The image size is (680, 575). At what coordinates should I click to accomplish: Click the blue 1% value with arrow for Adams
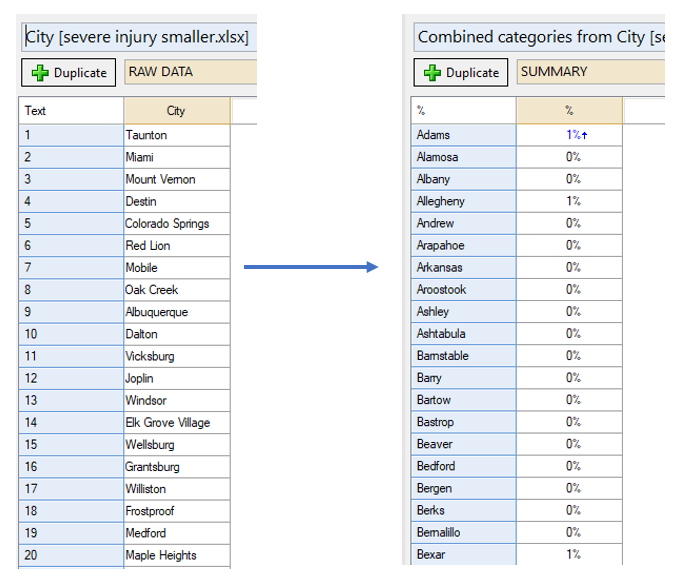point(576,135)
